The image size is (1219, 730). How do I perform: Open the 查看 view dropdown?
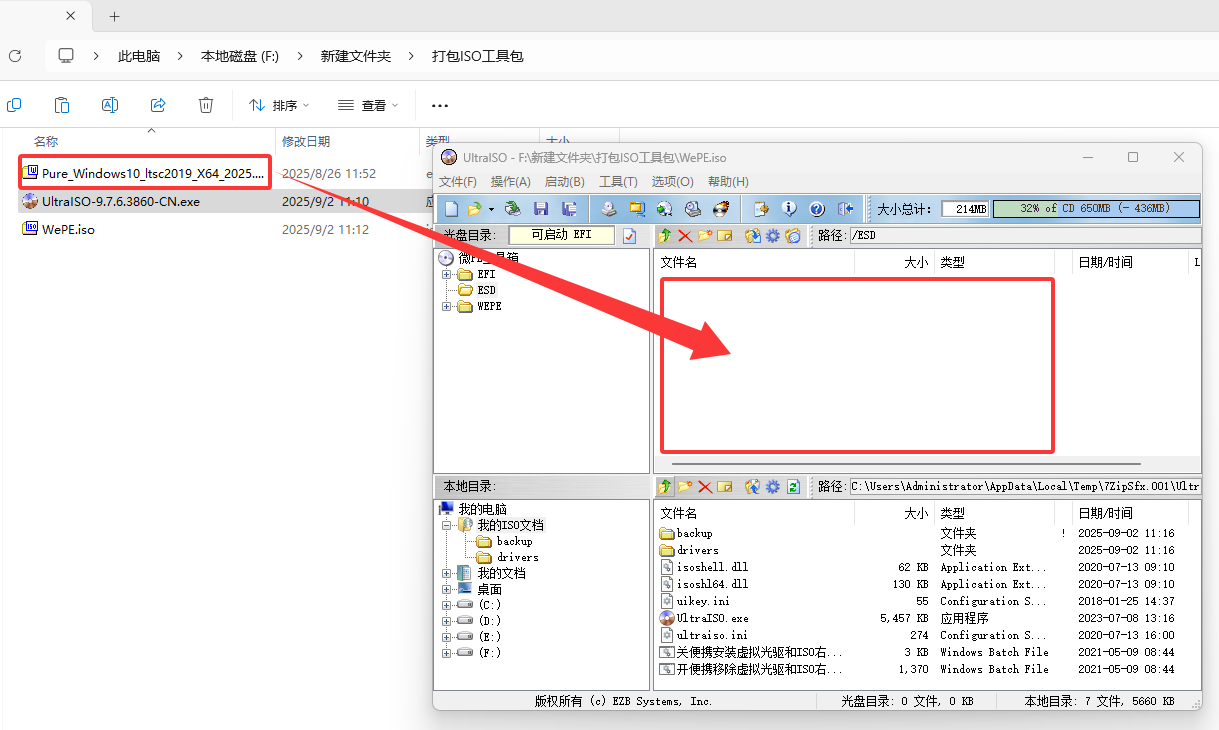368,105
